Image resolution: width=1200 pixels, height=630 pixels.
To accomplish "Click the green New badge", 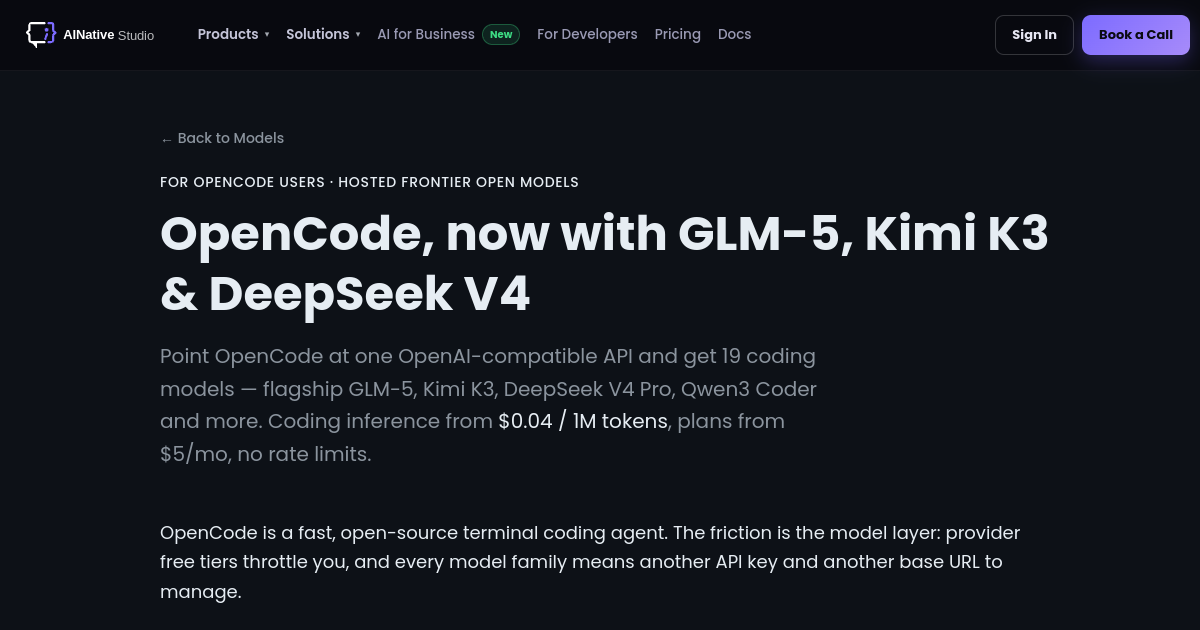I will [501, 34].
